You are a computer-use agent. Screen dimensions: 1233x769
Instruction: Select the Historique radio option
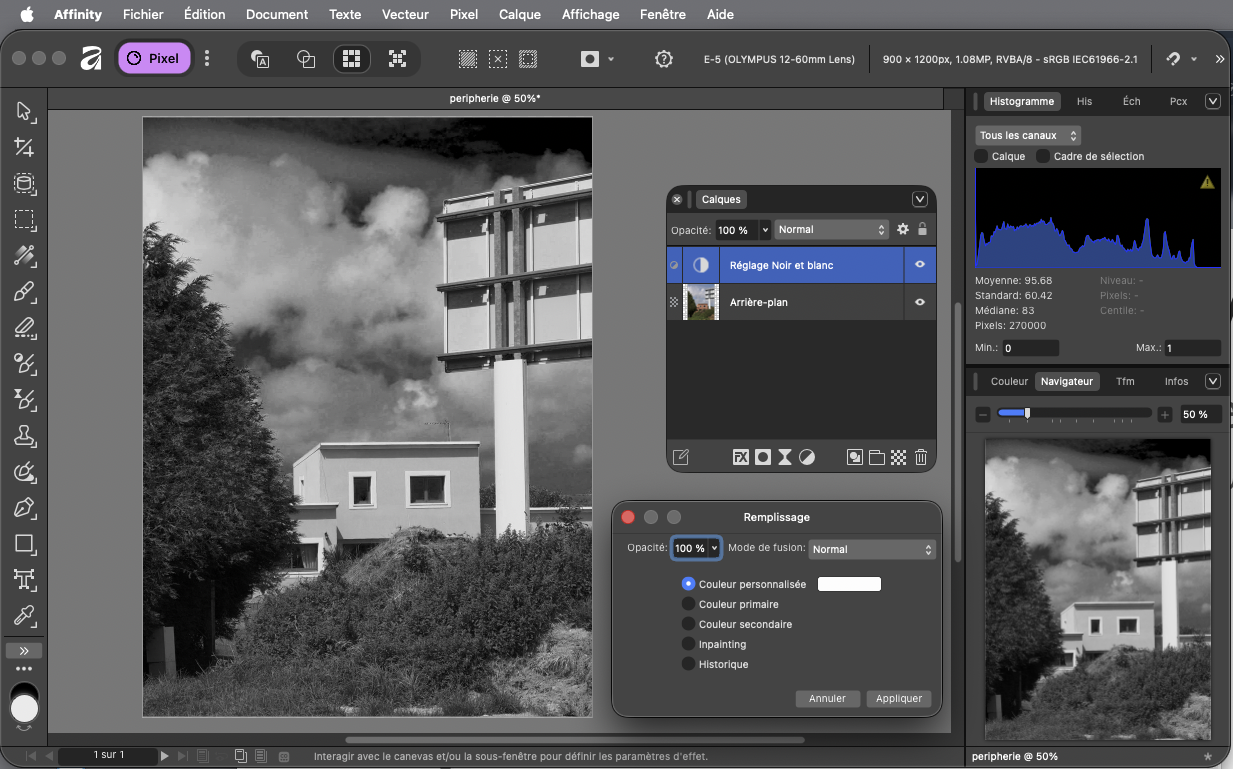pos(688,664)
